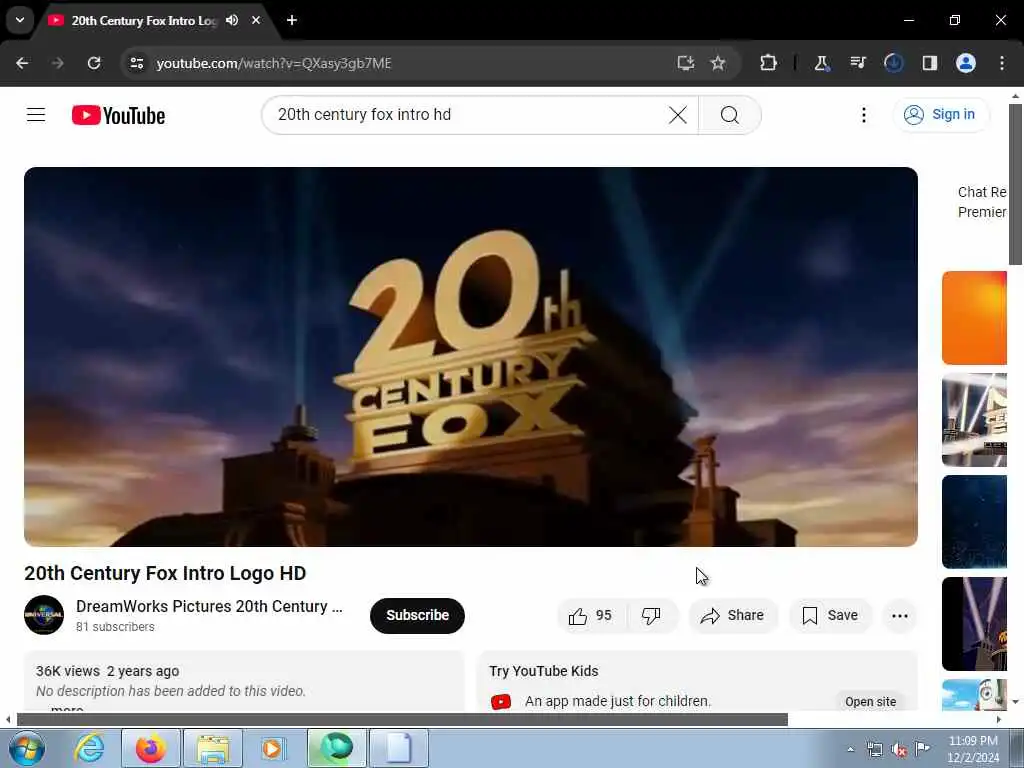Open the clock showing 11:09 PM
The image size is (1024, 768).
(x=973, y=749)
